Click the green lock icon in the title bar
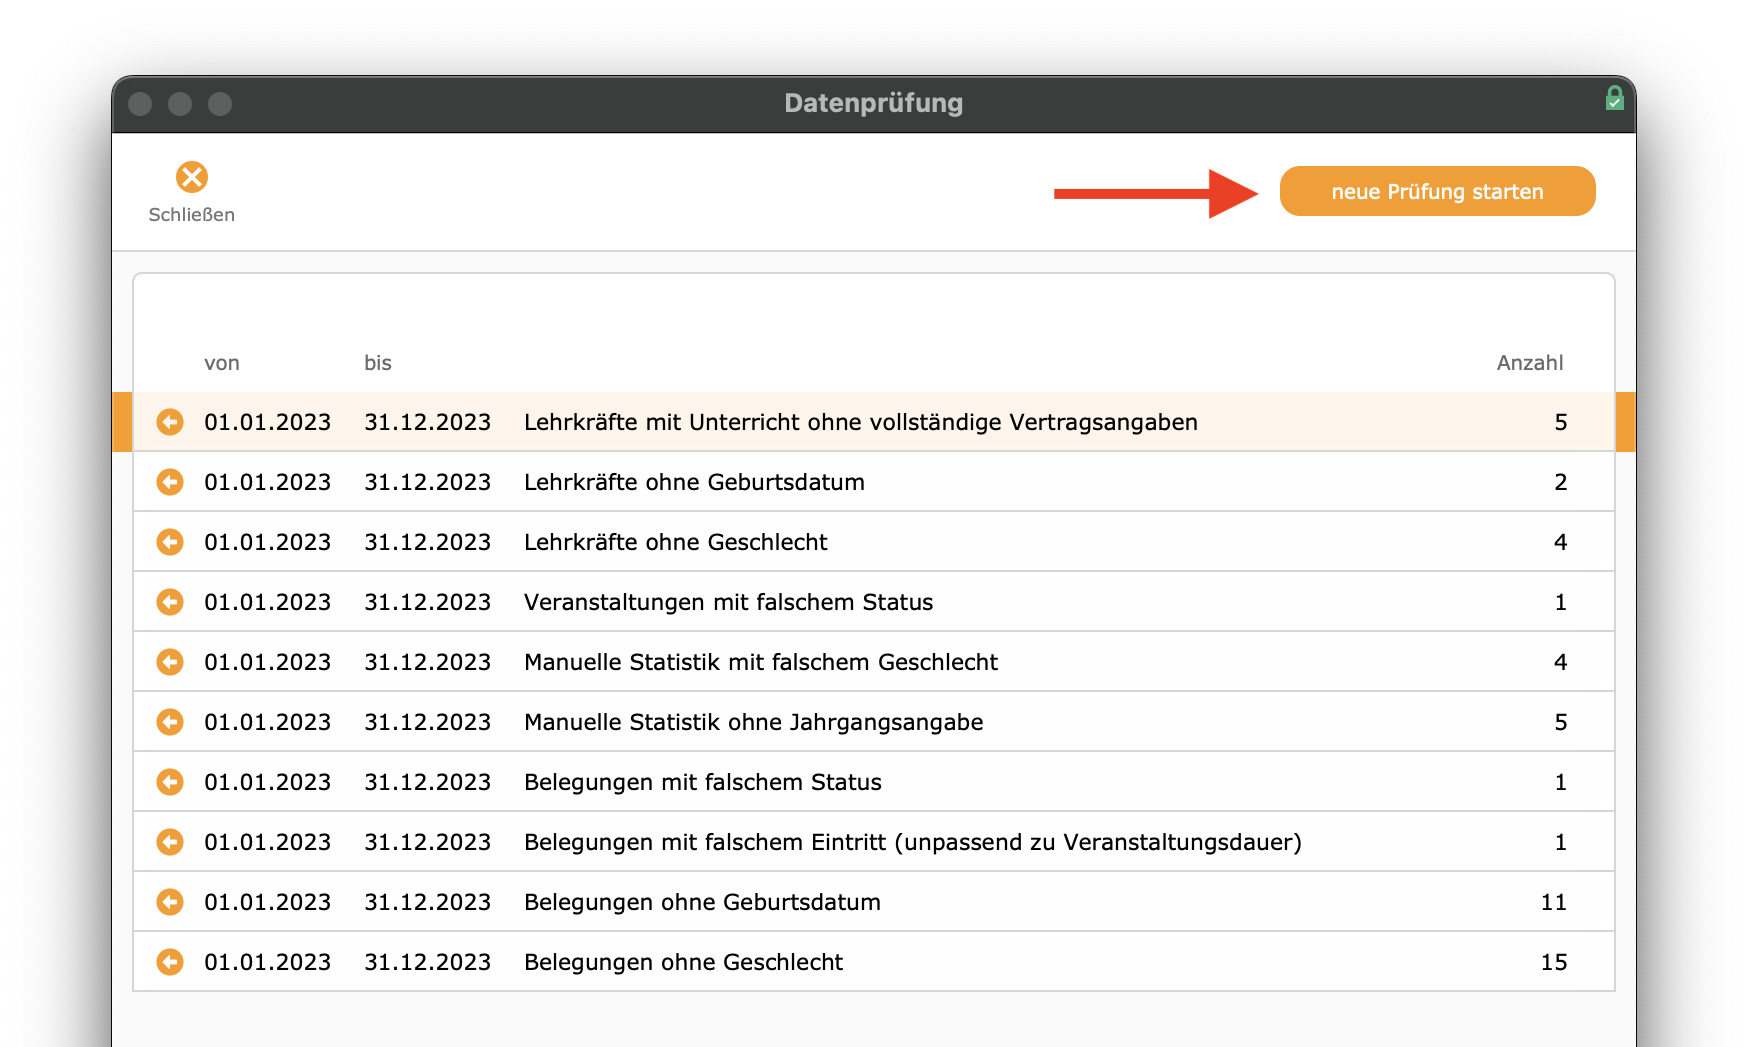Screen dimensions: 1748x1047 click(1615, 100)
